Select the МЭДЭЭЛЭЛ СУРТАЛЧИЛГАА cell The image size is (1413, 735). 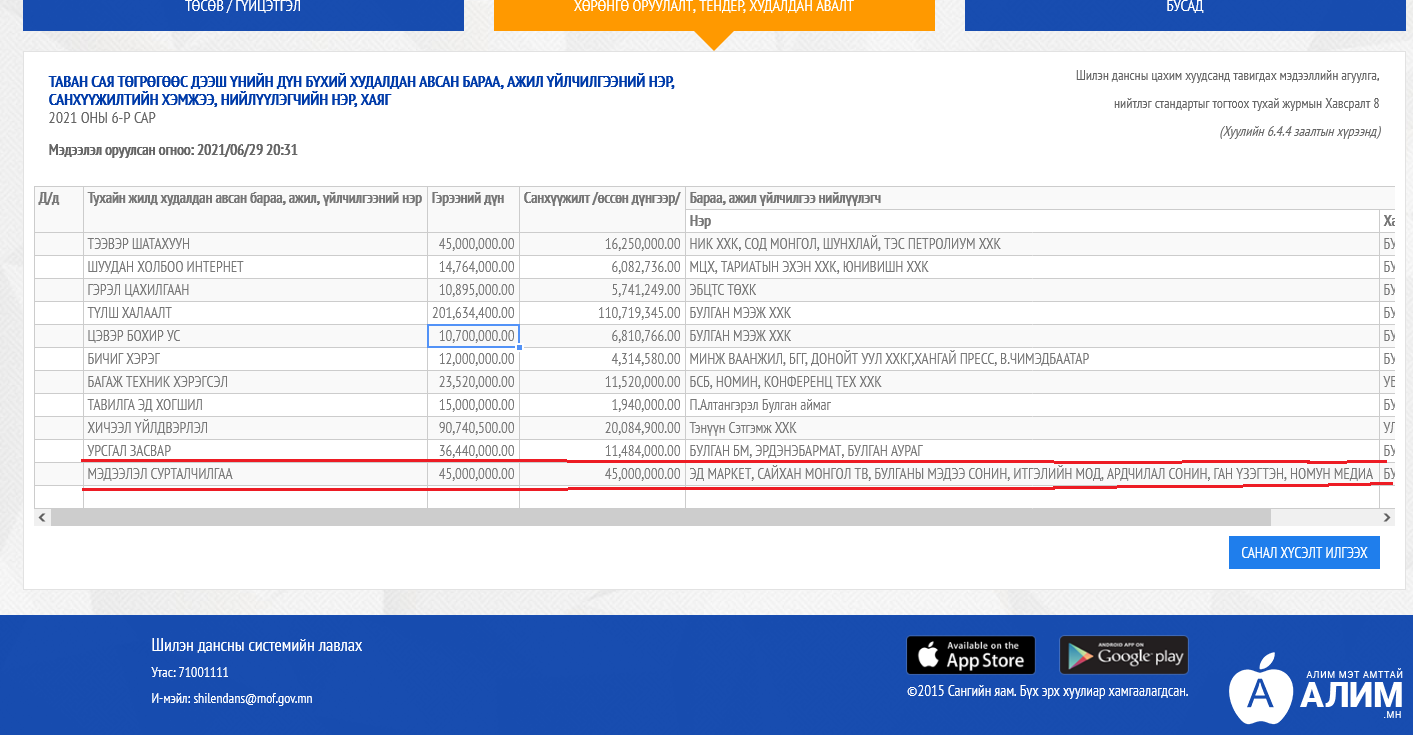256,474
